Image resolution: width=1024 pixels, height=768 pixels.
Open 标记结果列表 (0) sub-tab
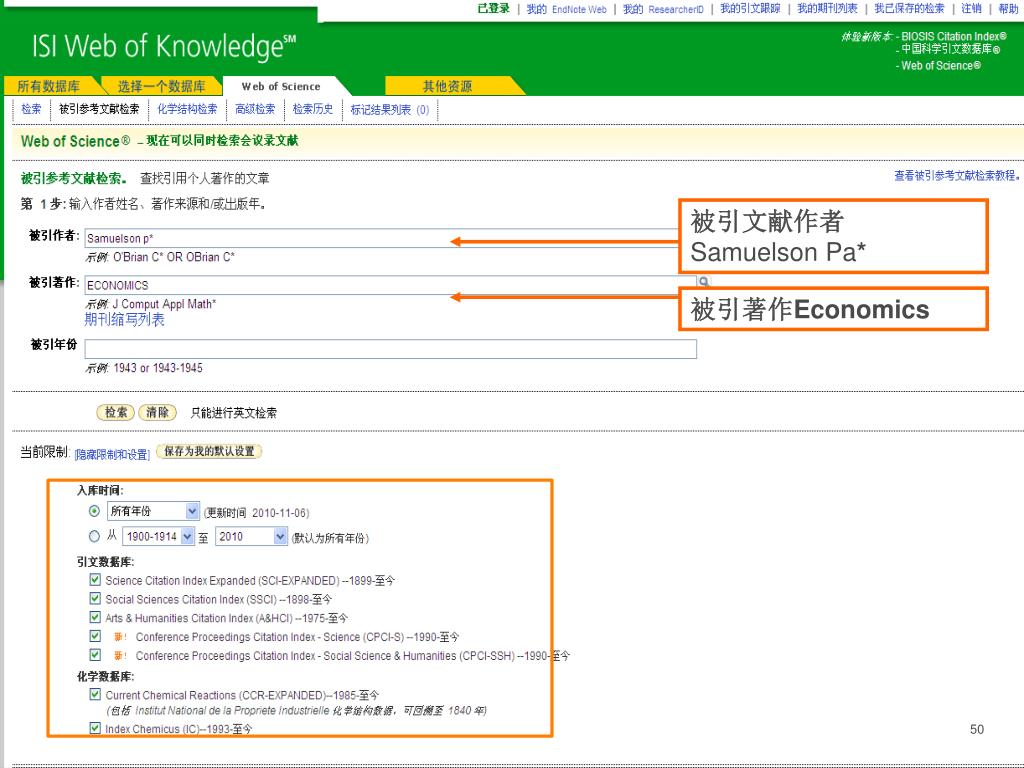(x=390, y=110)
